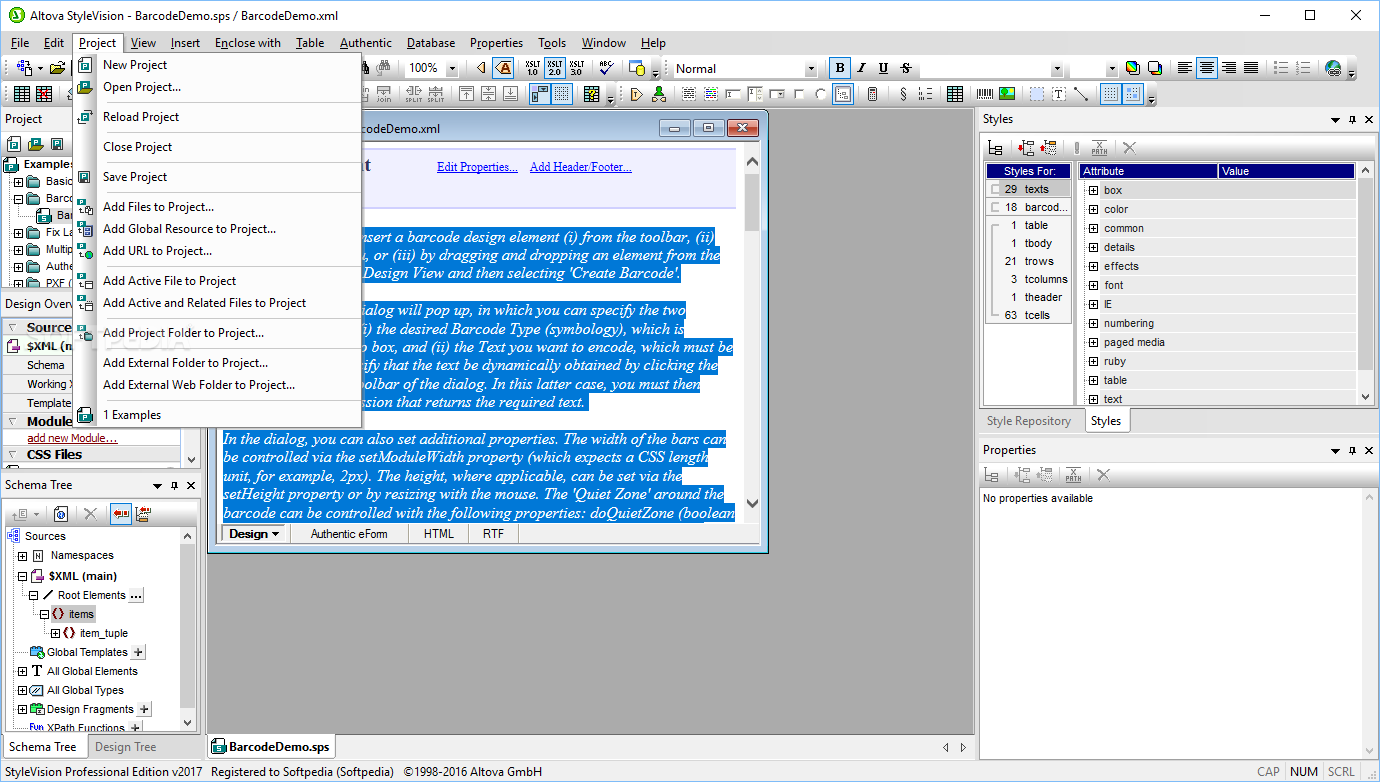The image size is (1380, 782).
Task: Add a Global Template with plus button
Action: pos(139,652)
